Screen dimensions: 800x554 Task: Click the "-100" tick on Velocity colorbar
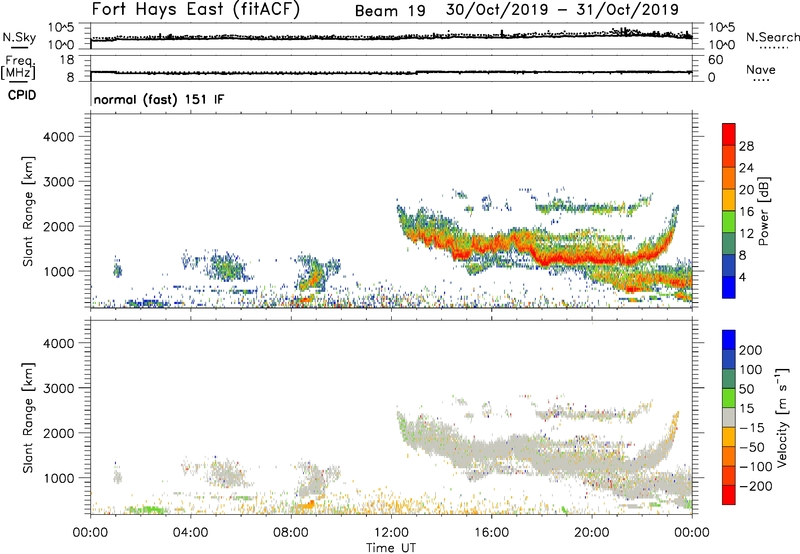(756, 467)
